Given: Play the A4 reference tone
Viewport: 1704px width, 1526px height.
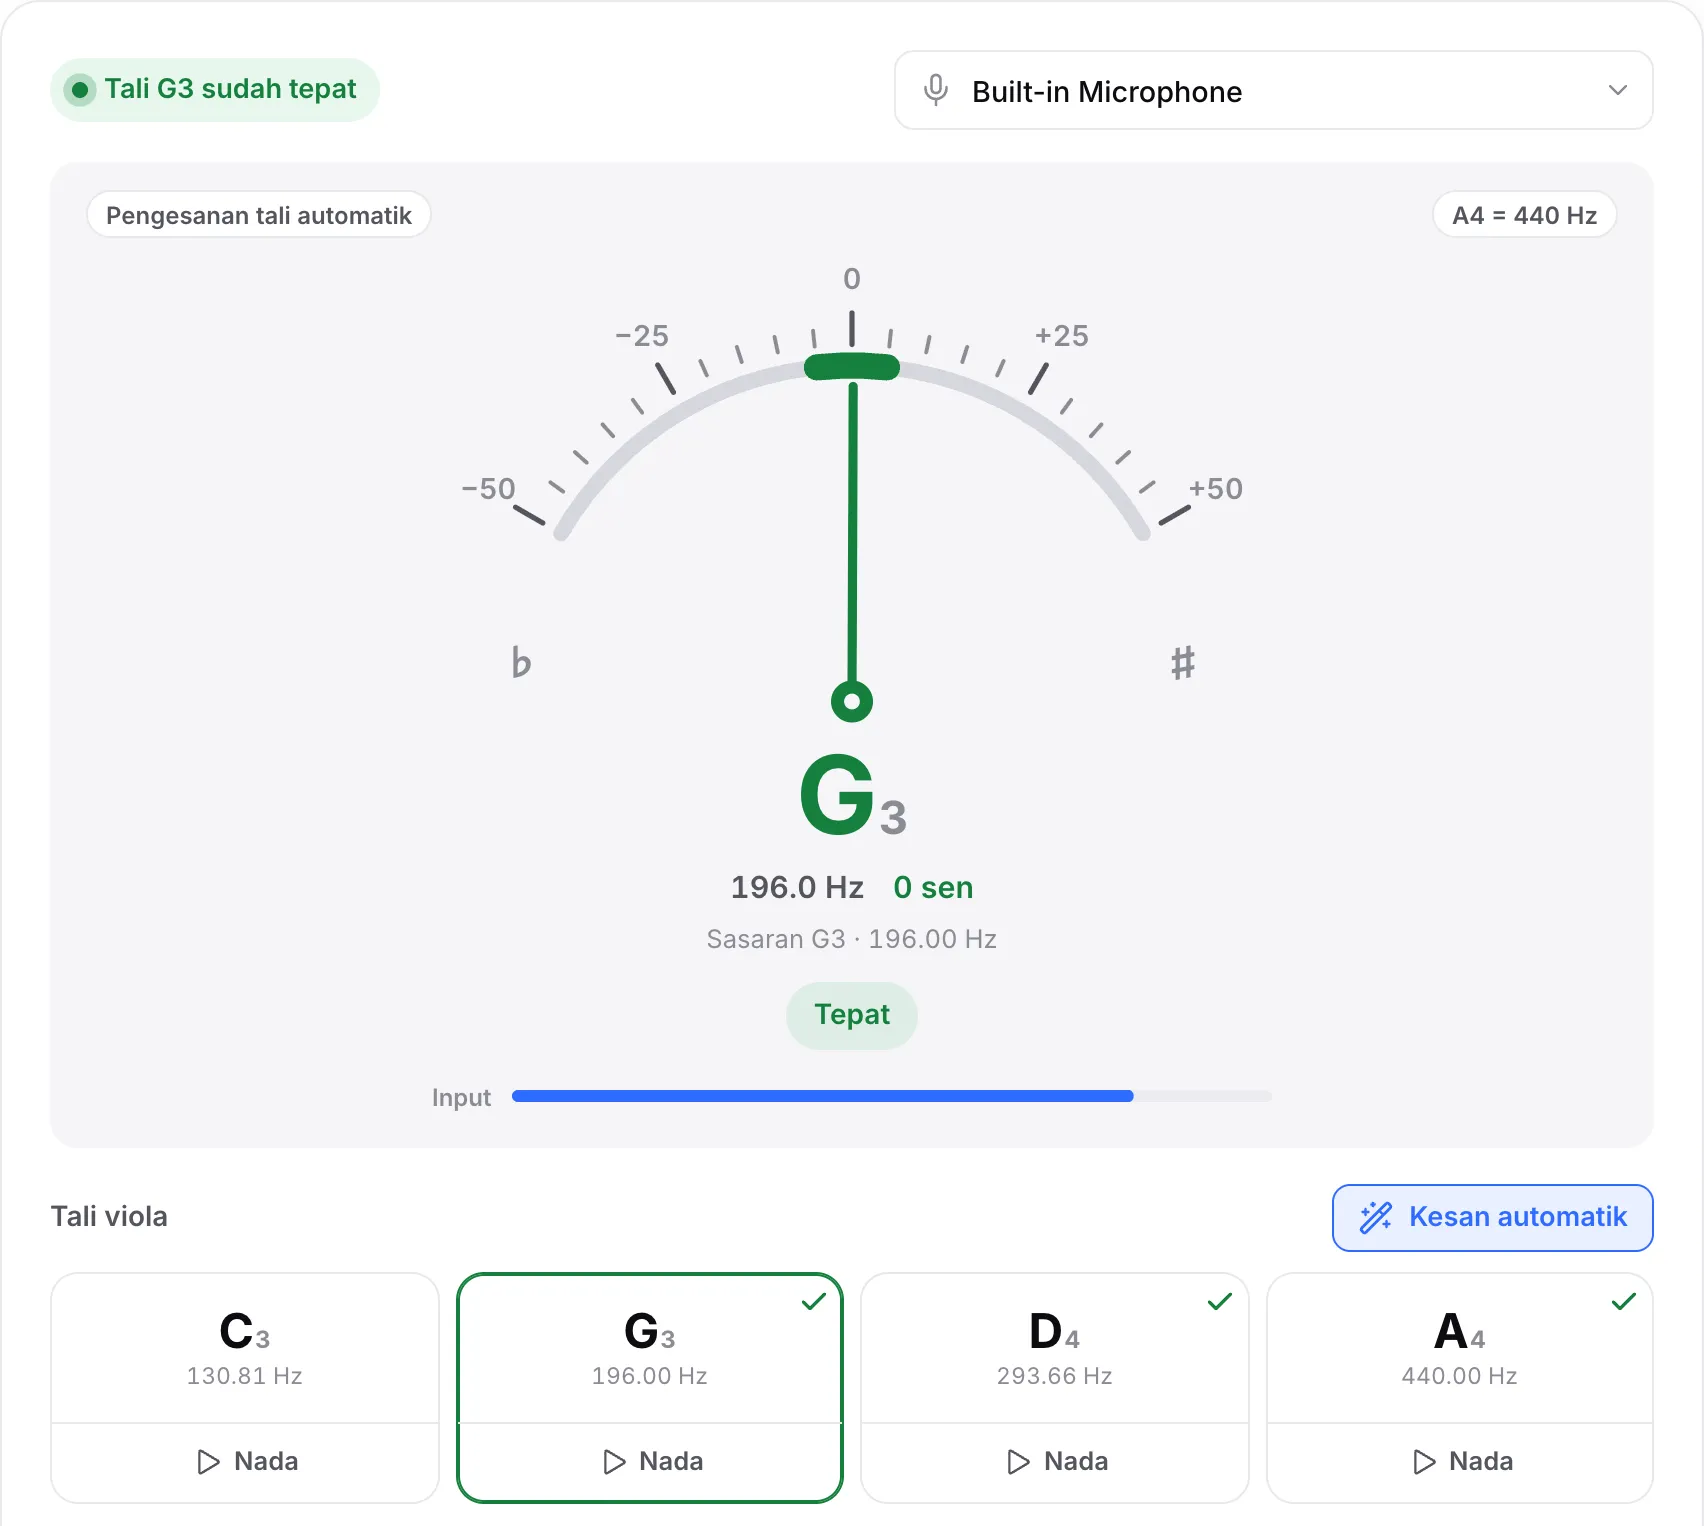Looking at the screenshot, I should click(1460, 1462).
